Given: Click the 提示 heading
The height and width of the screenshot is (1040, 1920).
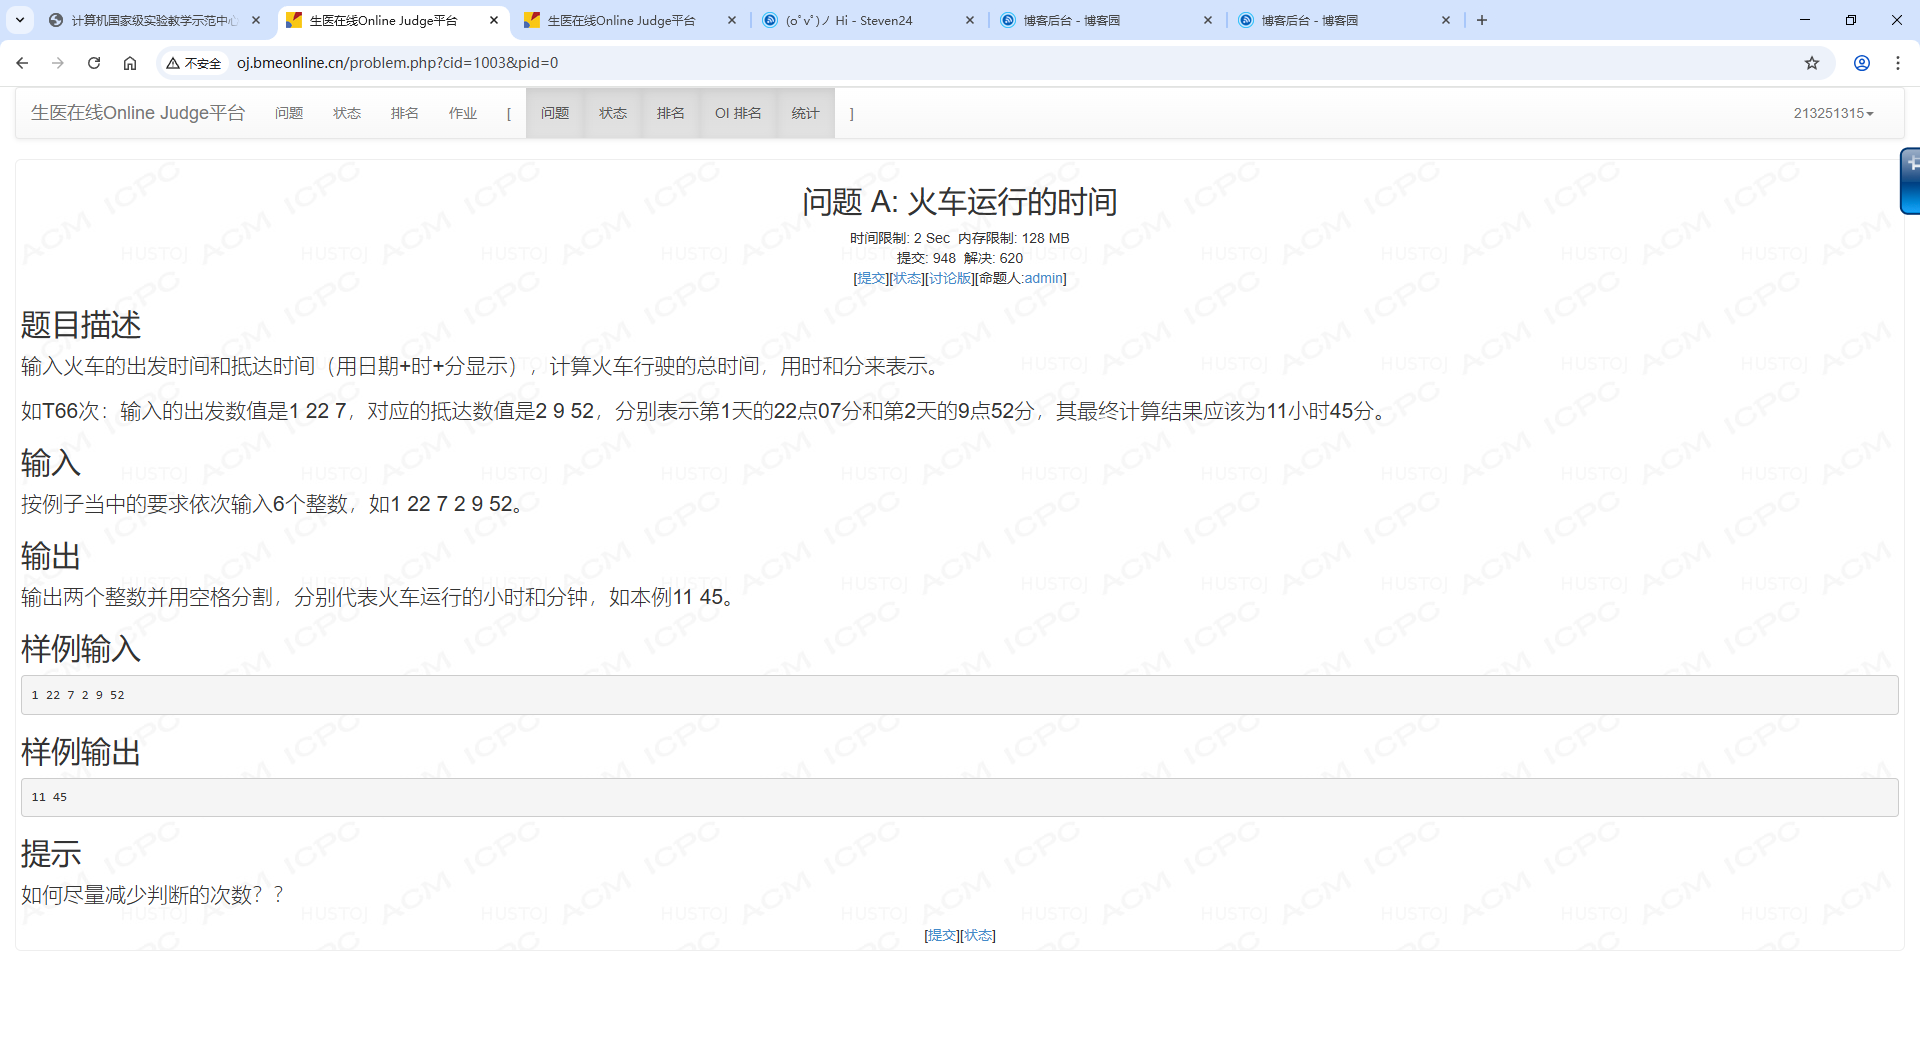Looking at the screenshot, I should click(51, 854).
